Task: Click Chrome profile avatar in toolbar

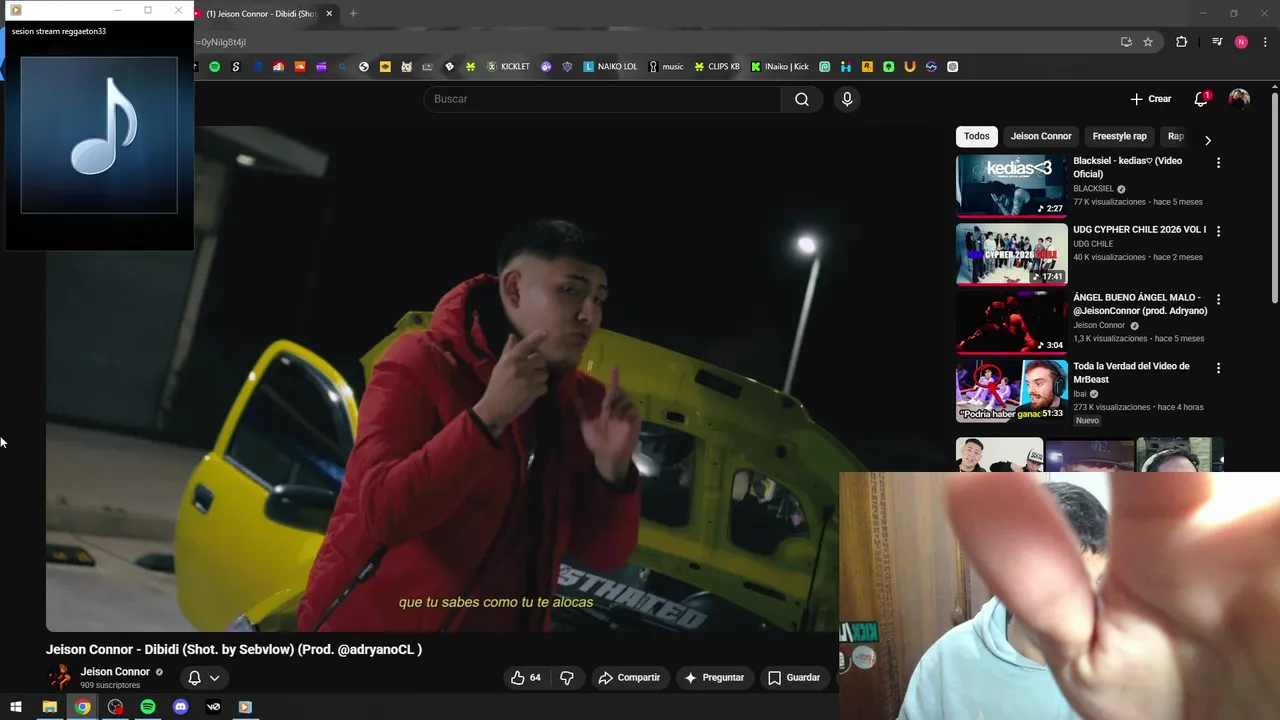Action: click(x=1241, y=42)
